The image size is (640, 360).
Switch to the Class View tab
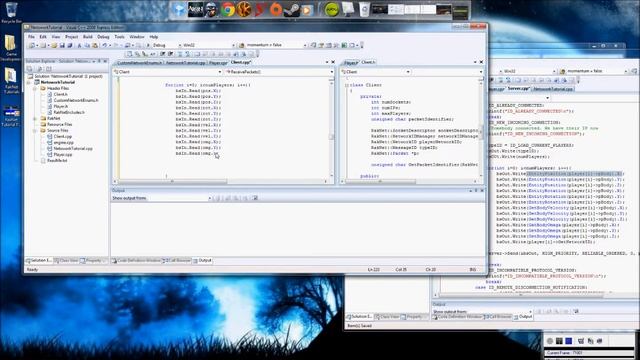(x=66, y=260)
